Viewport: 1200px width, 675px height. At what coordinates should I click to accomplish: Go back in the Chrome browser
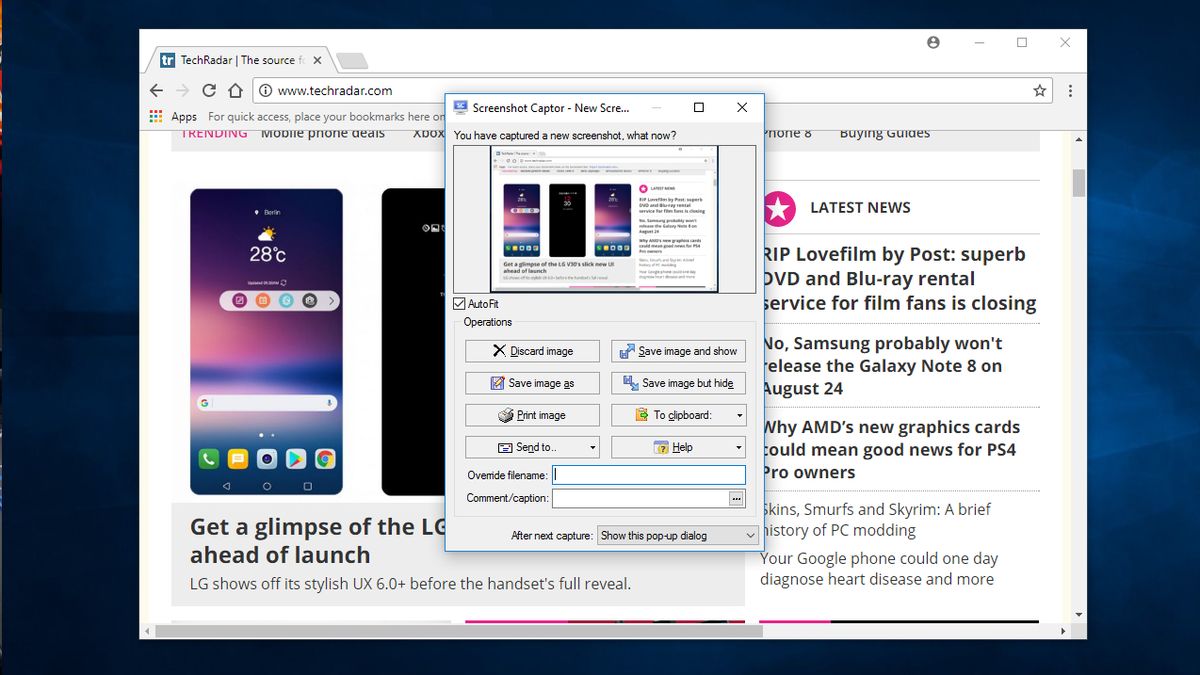pyautogui.click(x=157, y=90)
